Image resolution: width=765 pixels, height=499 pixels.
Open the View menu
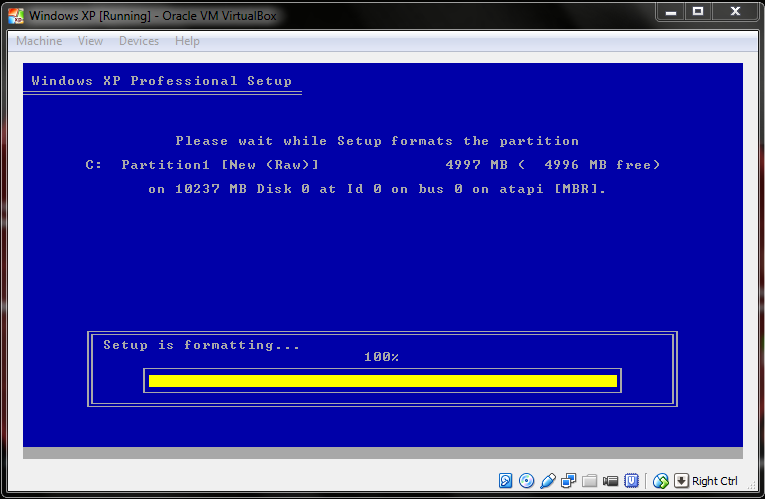point(90,41)
